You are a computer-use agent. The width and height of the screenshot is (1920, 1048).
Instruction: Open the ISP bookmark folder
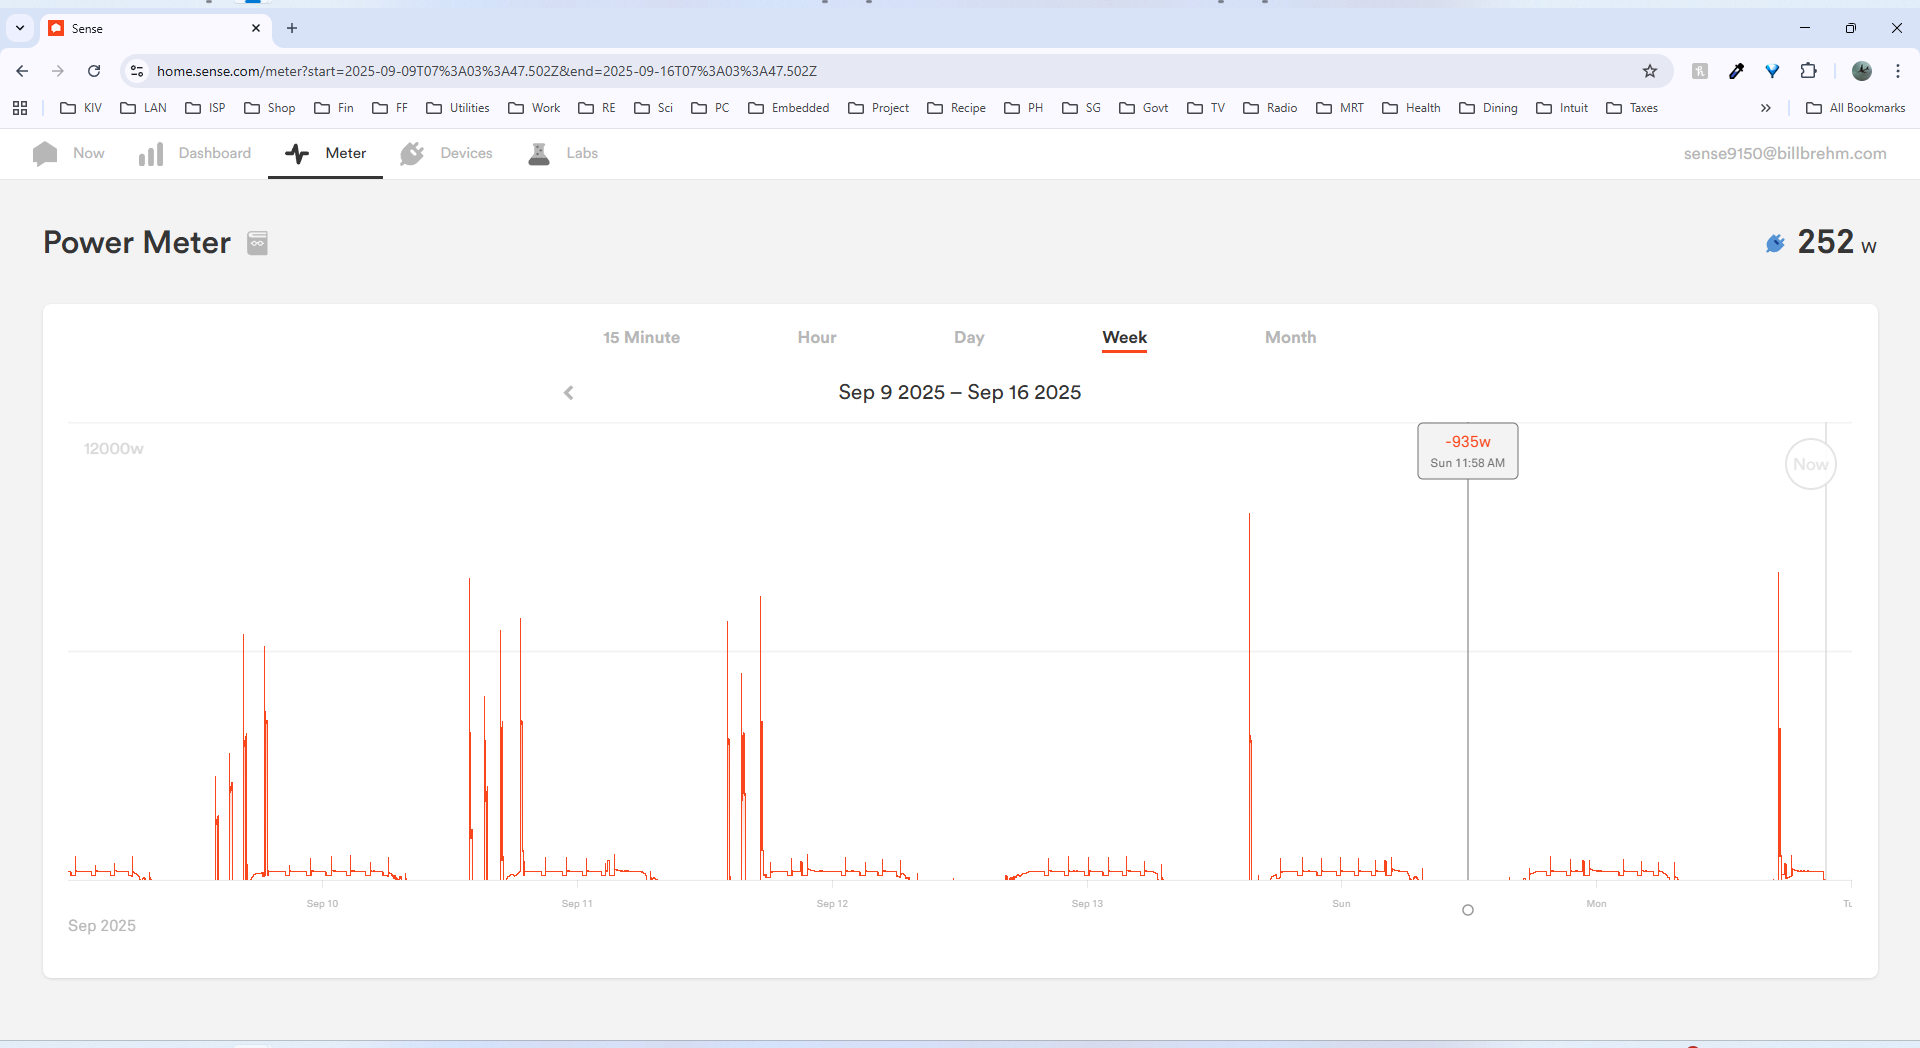point(205,108)
